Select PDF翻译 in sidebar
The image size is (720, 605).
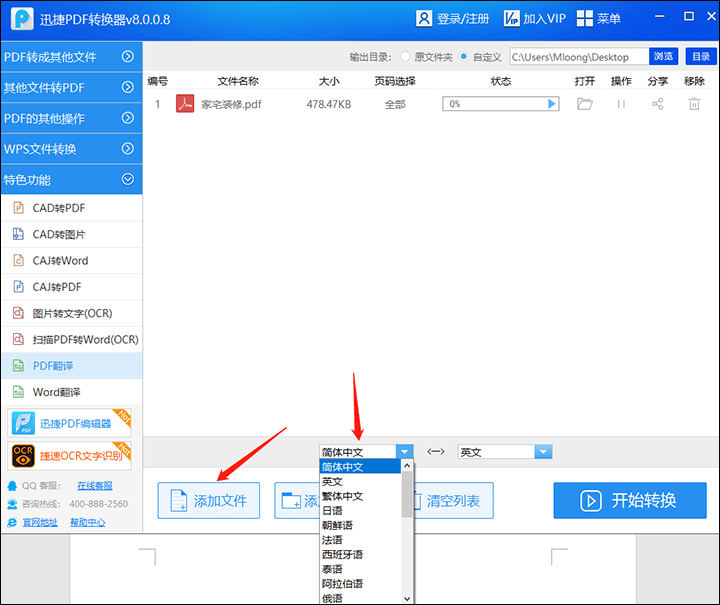(72, 366)
